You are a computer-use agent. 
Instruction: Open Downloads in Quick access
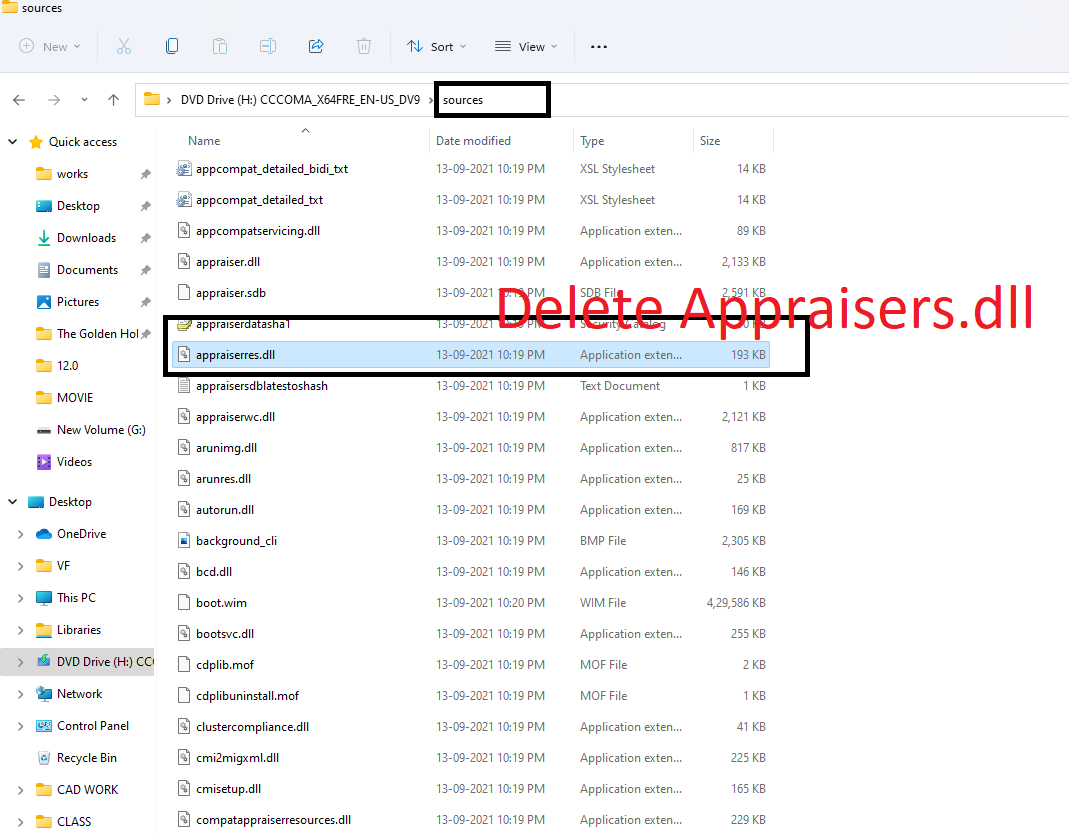(86, 238)
